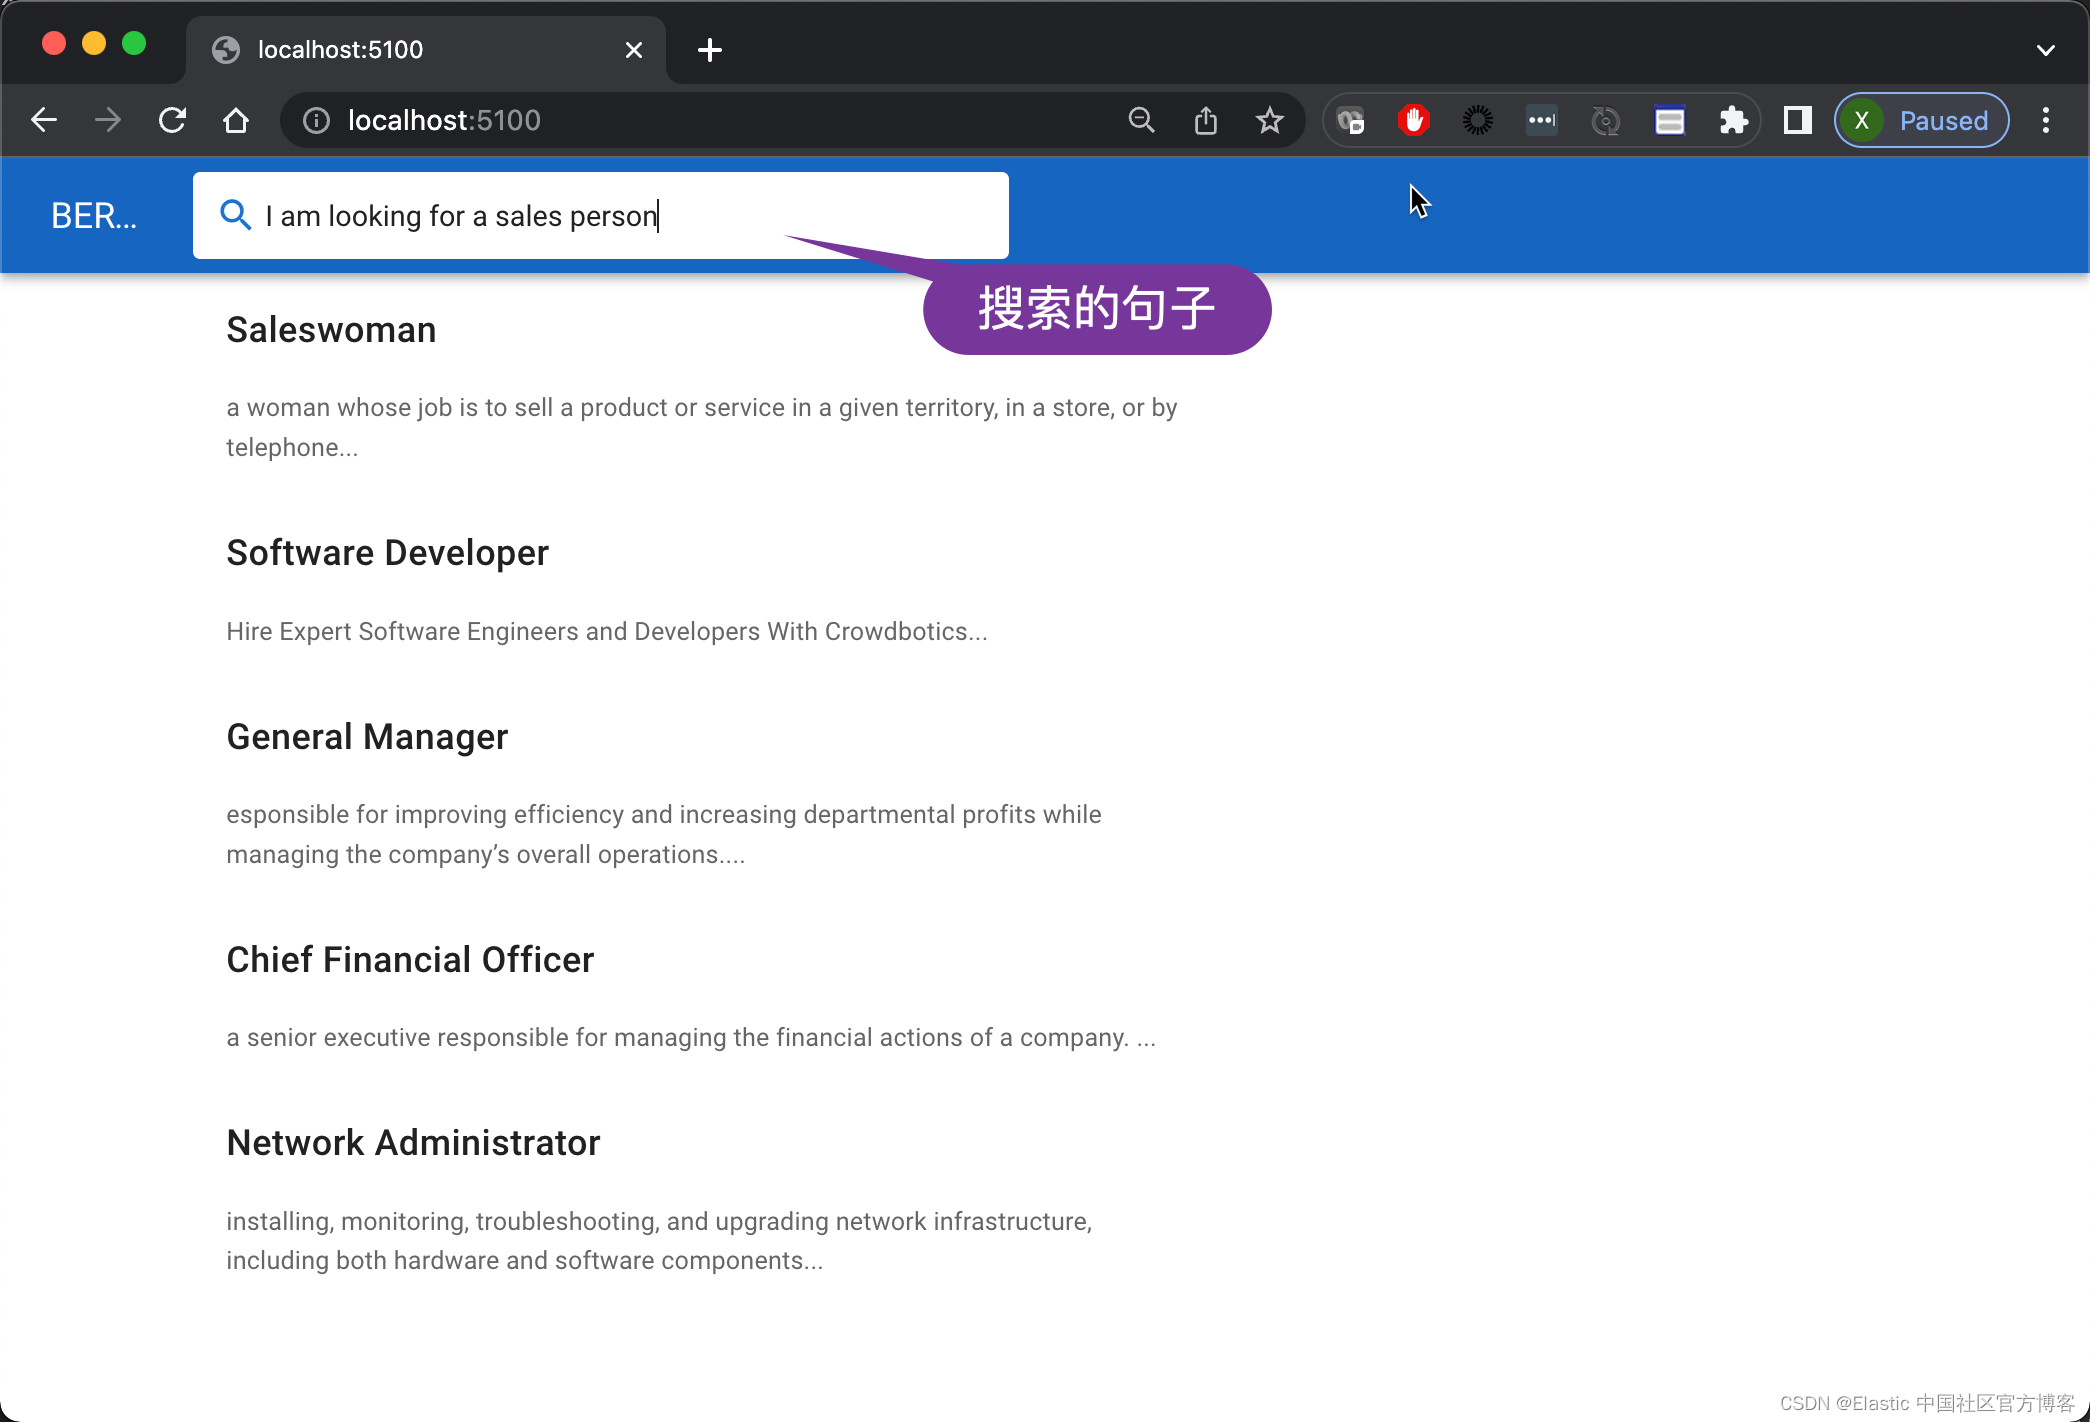Open the Paused profile button
The height and width of the screenshot is (1422, 2090).
[1921, 120]
